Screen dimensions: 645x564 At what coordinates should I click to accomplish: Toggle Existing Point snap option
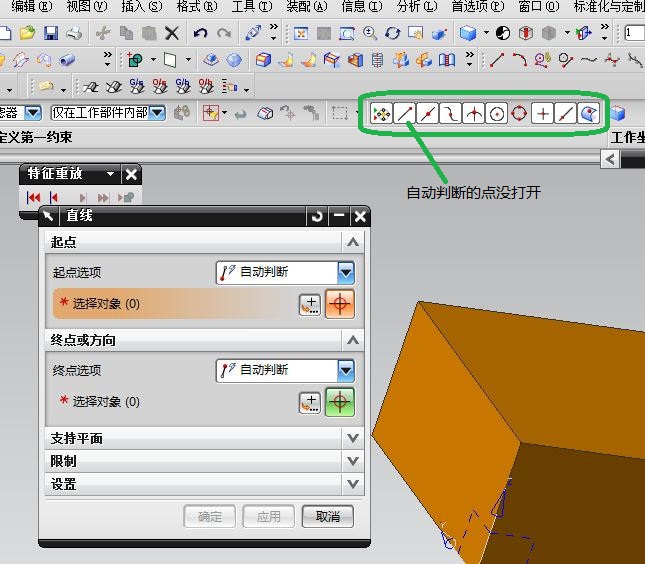pyautogui.click(x=543, y=113)
